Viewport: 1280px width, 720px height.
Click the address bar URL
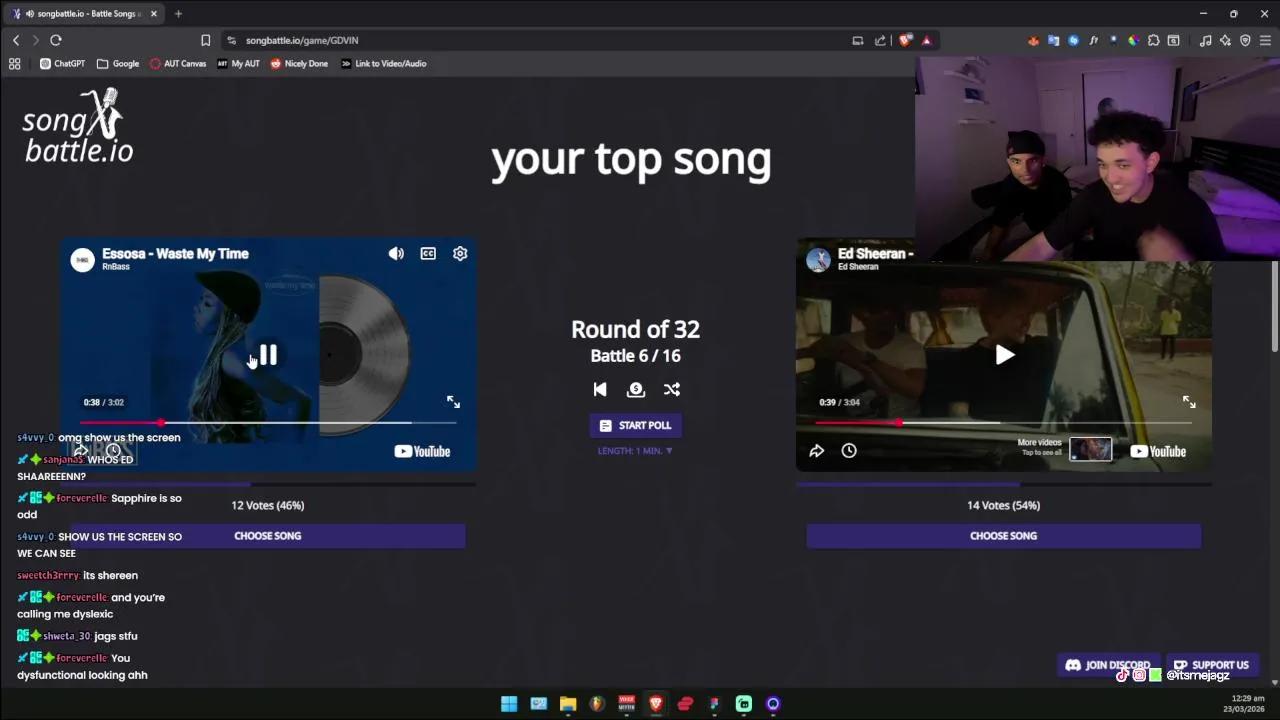coord(302,40)
